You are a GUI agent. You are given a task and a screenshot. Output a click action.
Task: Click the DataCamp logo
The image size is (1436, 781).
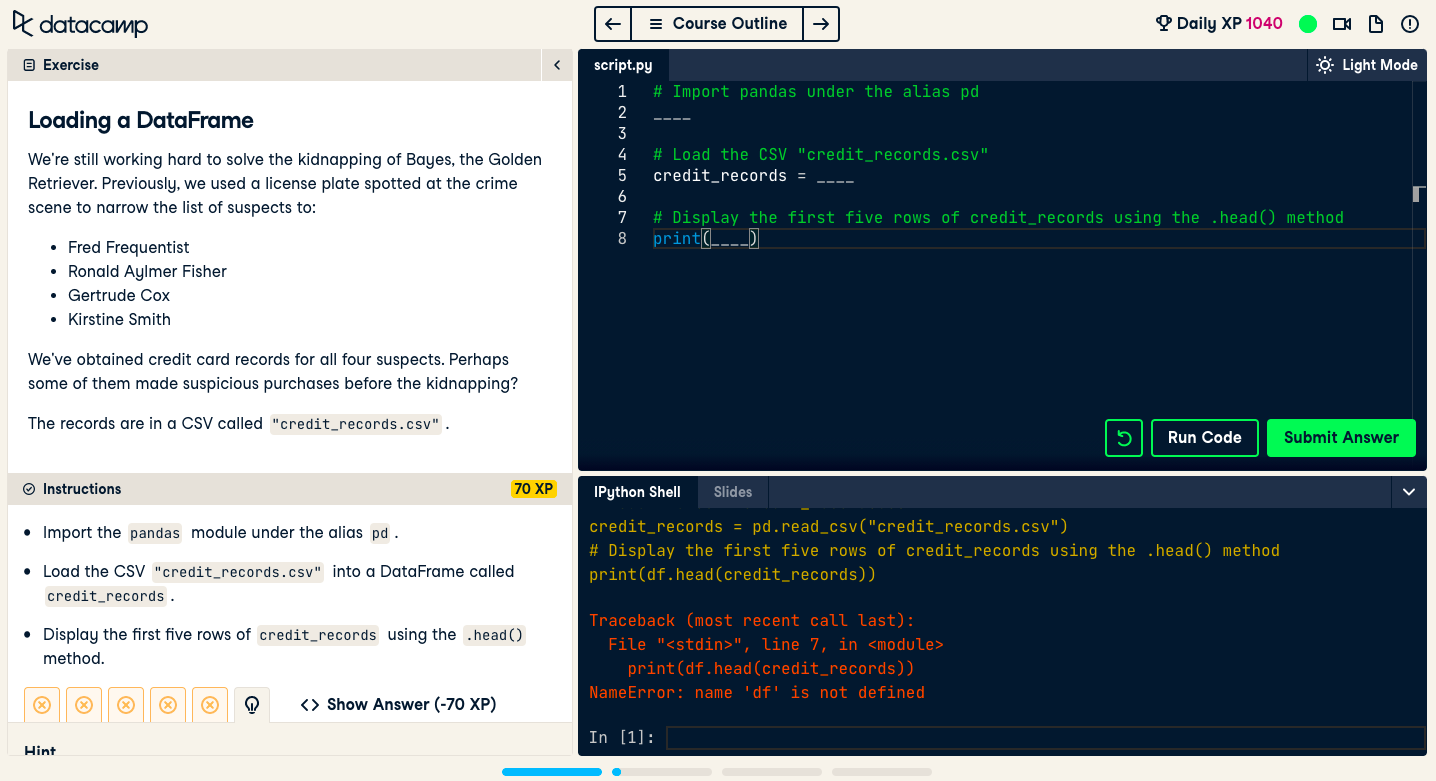point(79,23)
